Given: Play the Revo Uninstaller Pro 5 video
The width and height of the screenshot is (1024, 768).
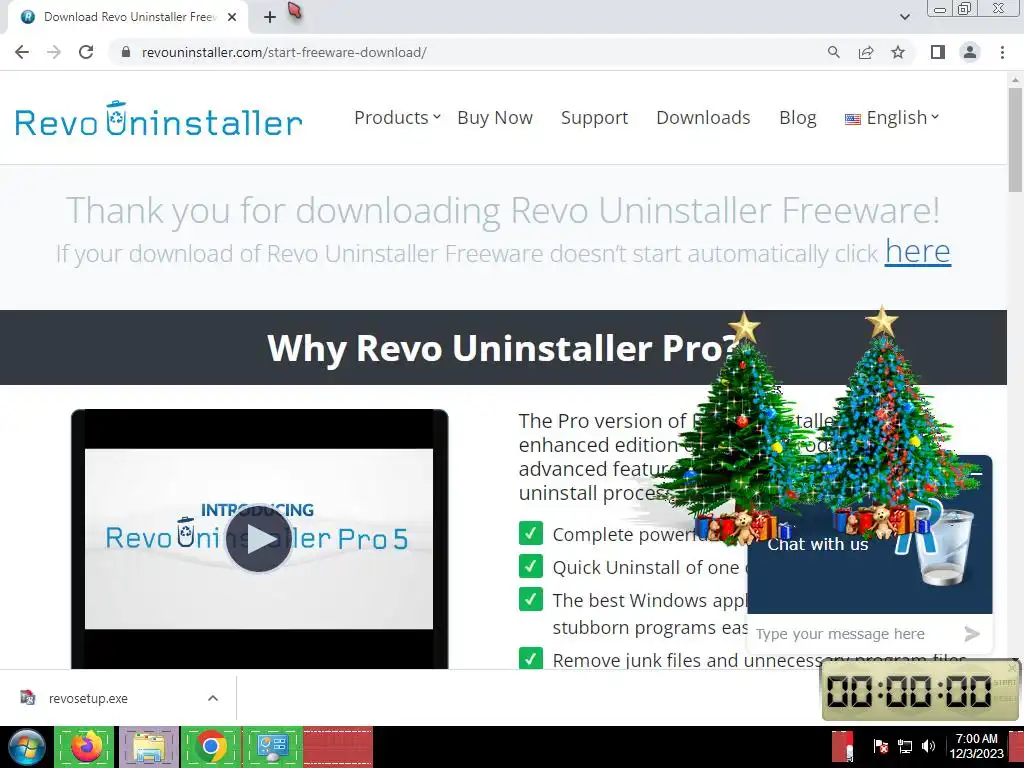Looking at the screenshot, I should (259, 539).
